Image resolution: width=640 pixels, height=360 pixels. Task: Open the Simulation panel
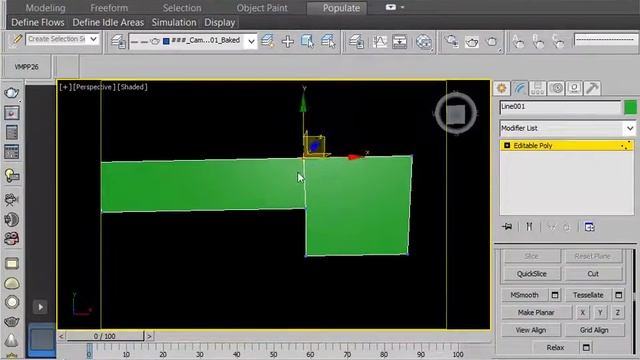[174, 22]
